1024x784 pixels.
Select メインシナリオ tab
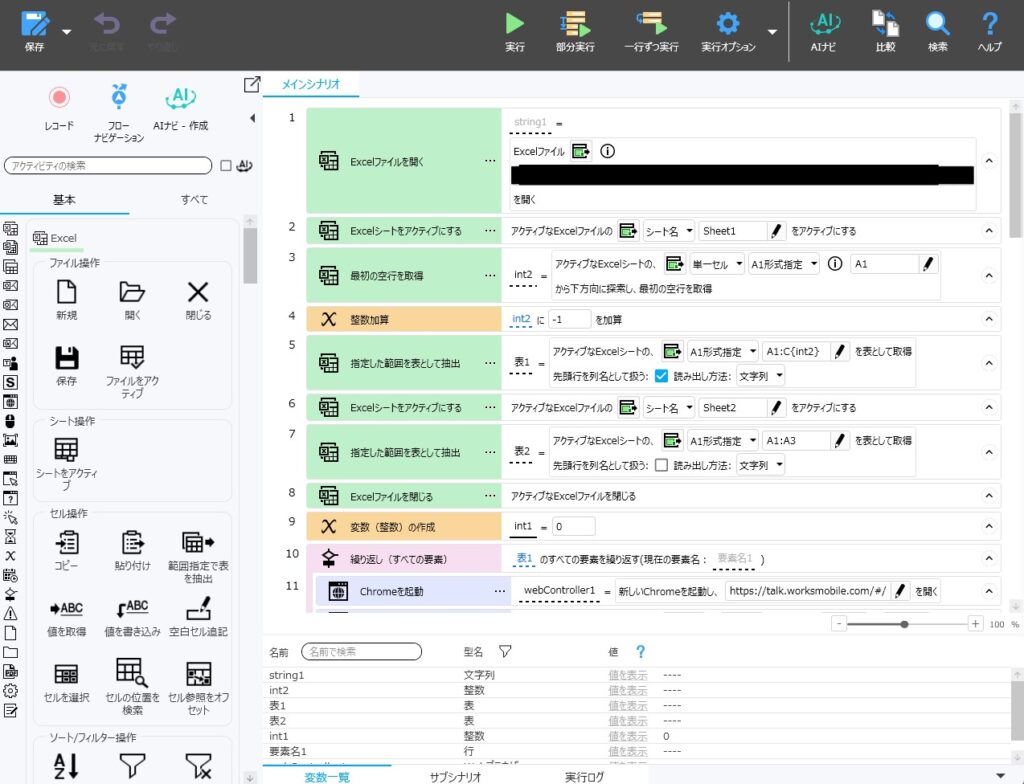[310, 84]
